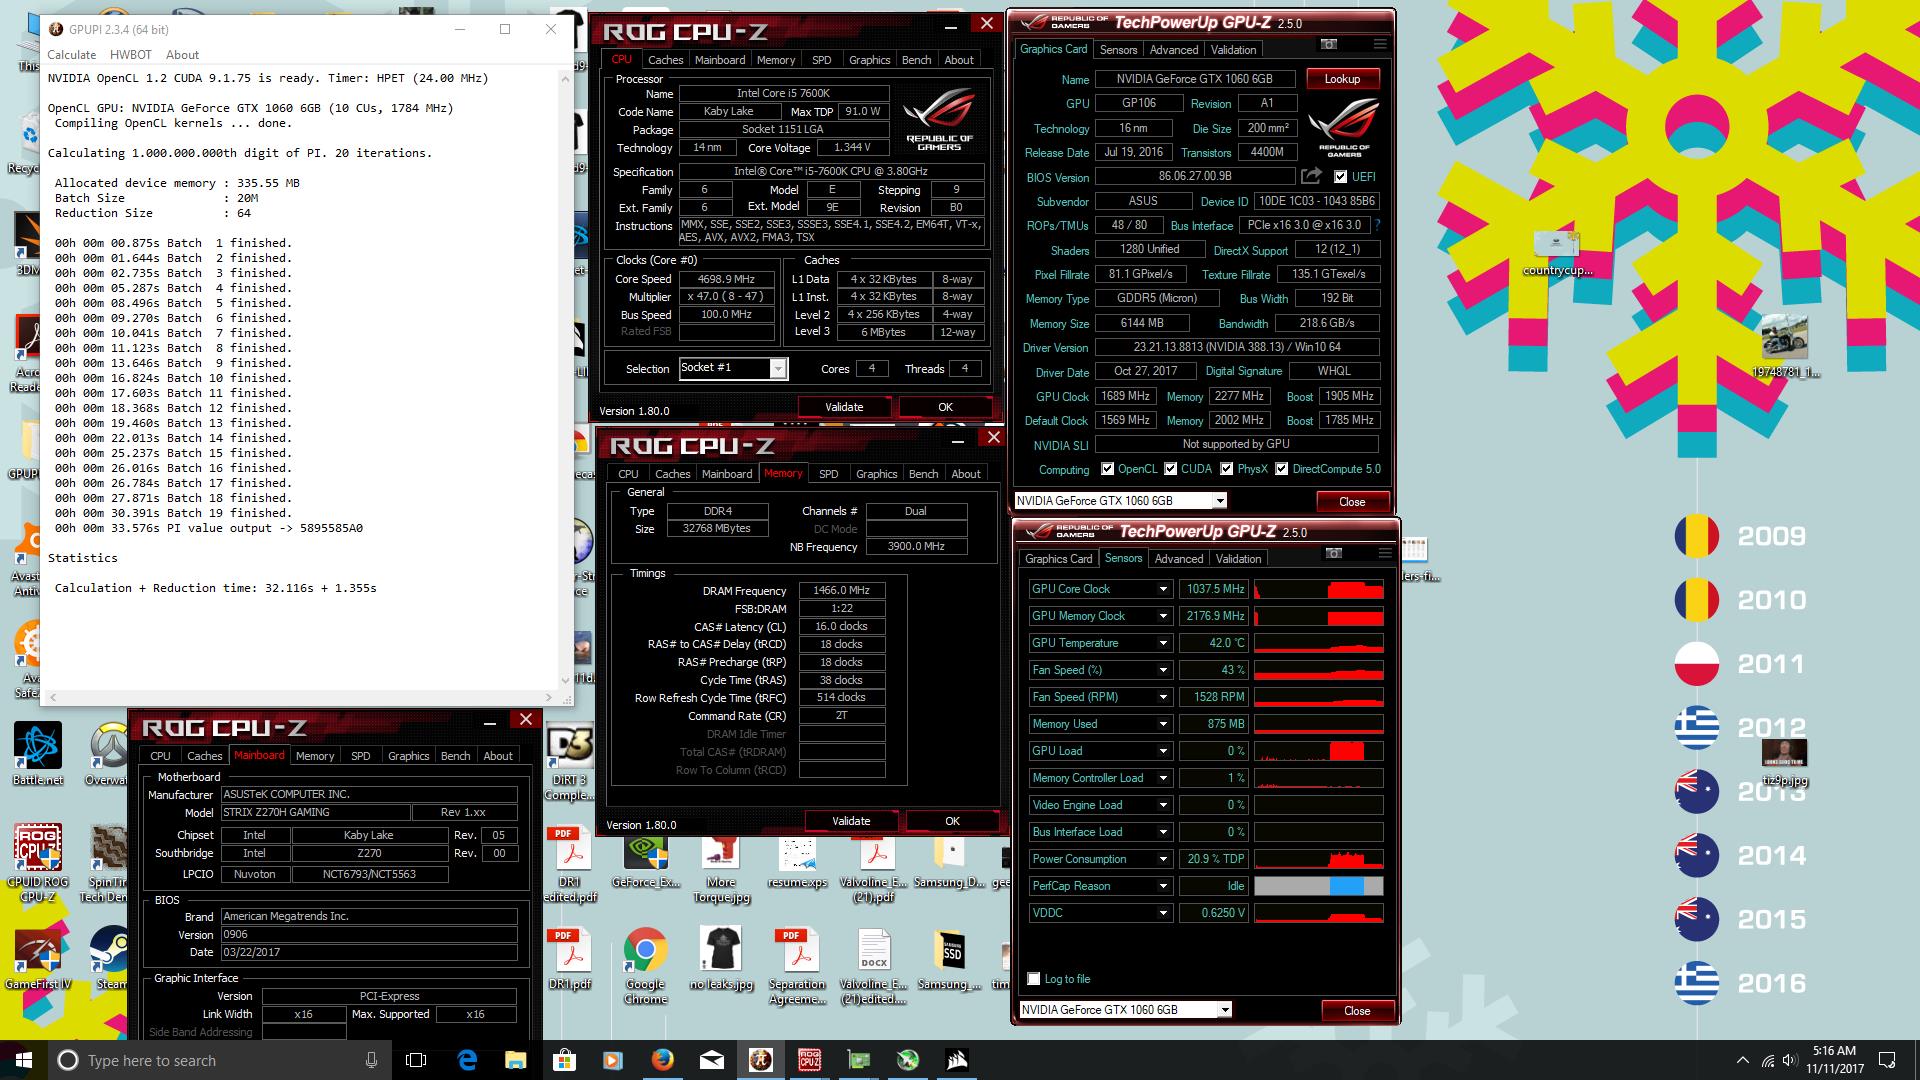Show hidden system tray icons

point(1743,1060)
